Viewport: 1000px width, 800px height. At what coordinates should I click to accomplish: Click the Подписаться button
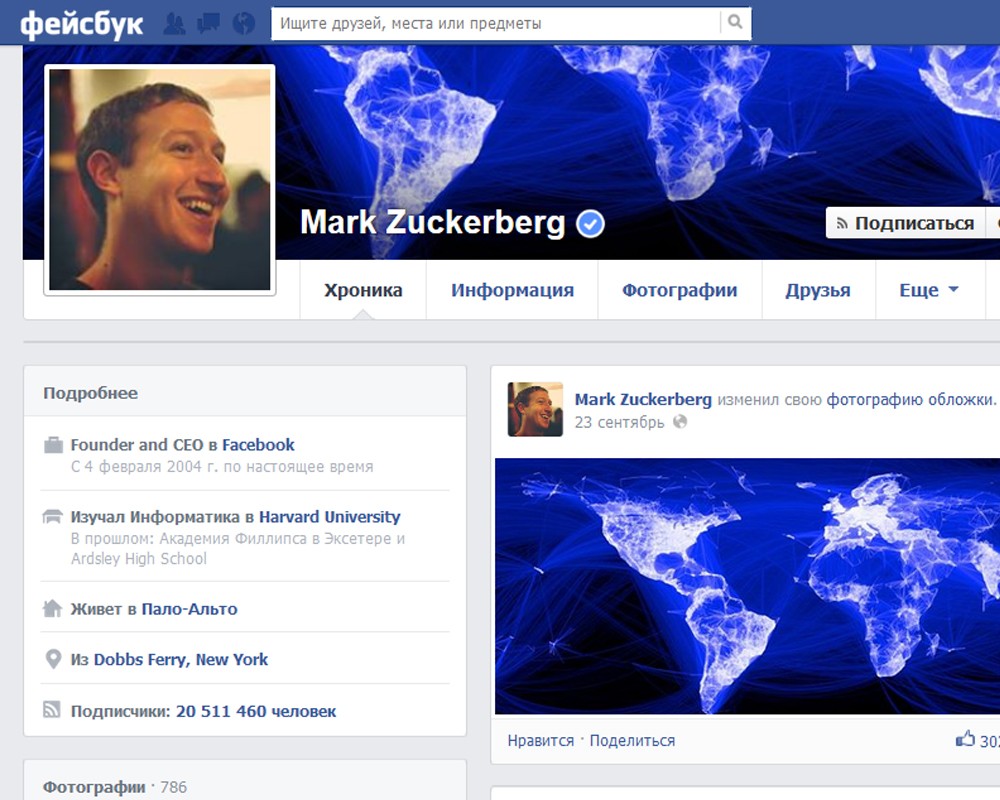[x=905, y=223]
